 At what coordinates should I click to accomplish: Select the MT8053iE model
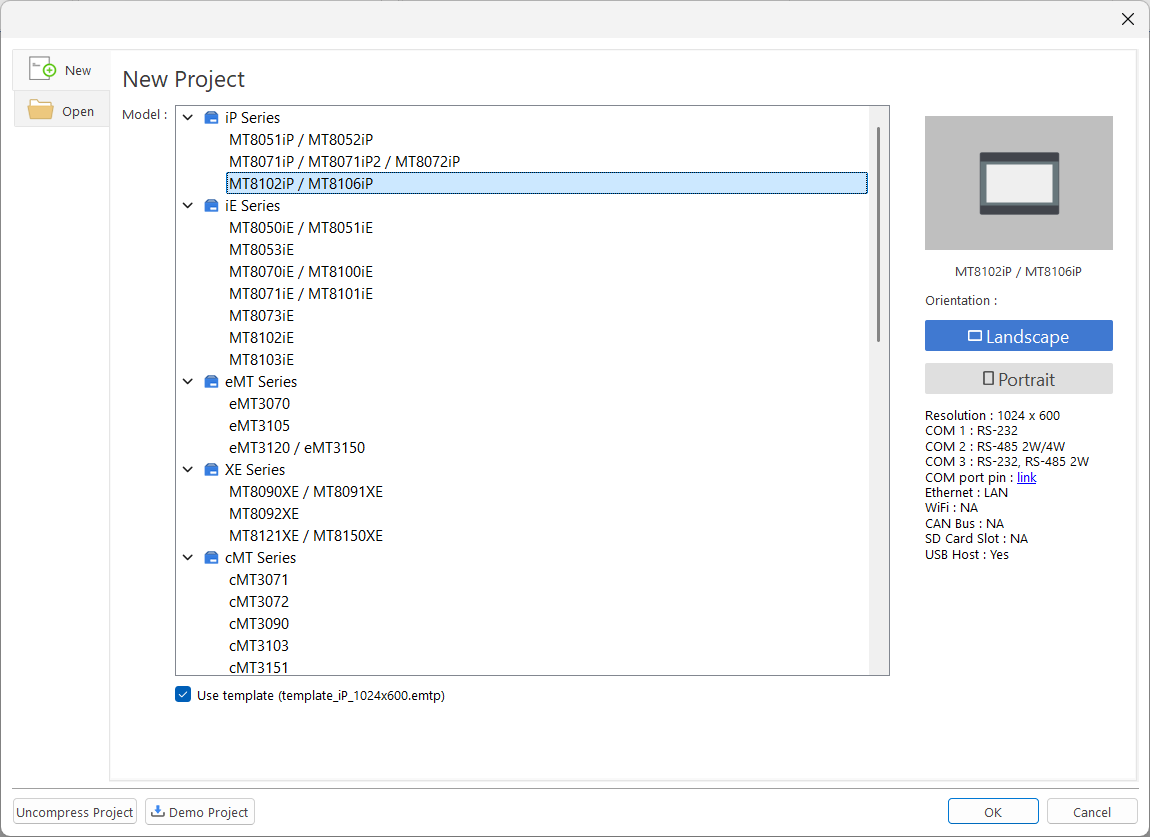coord(261,249)
